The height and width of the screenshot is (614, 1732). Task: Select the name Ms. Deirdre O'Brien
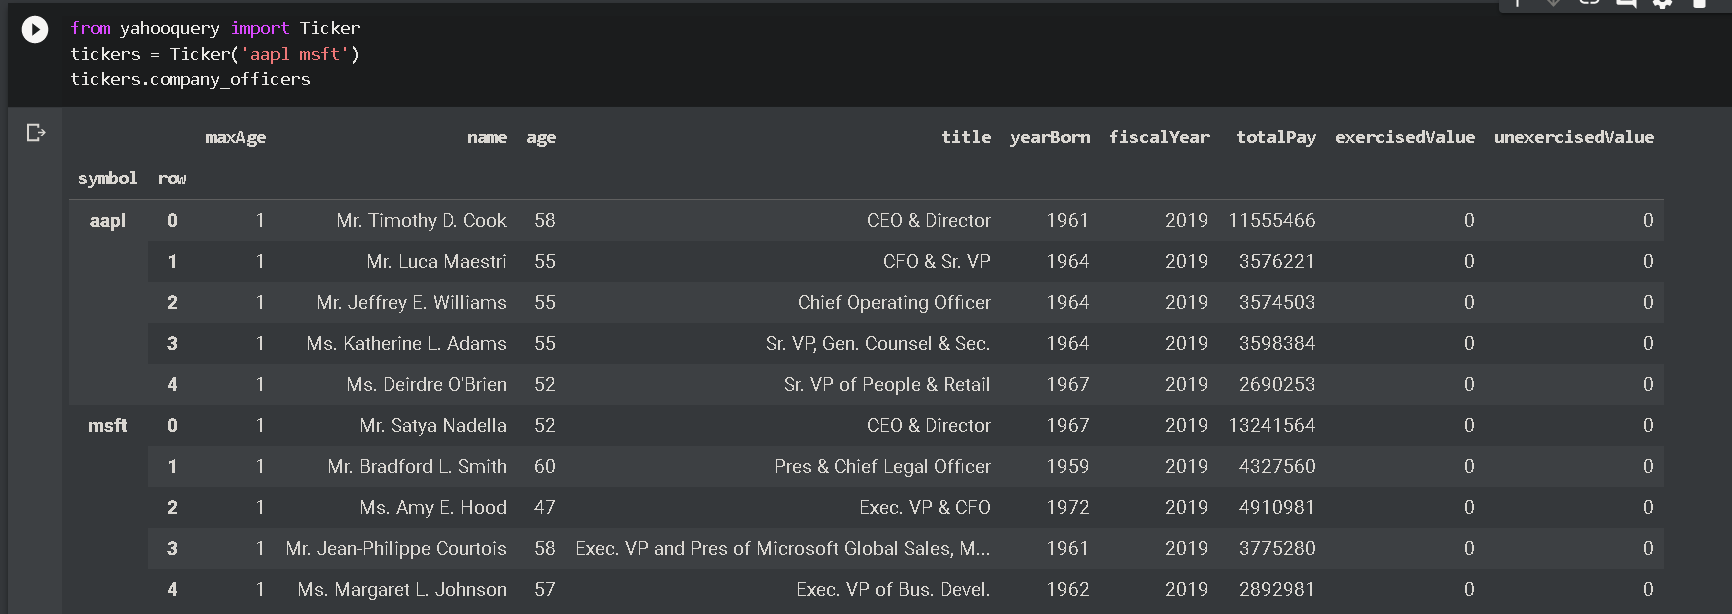coord(426,384)
